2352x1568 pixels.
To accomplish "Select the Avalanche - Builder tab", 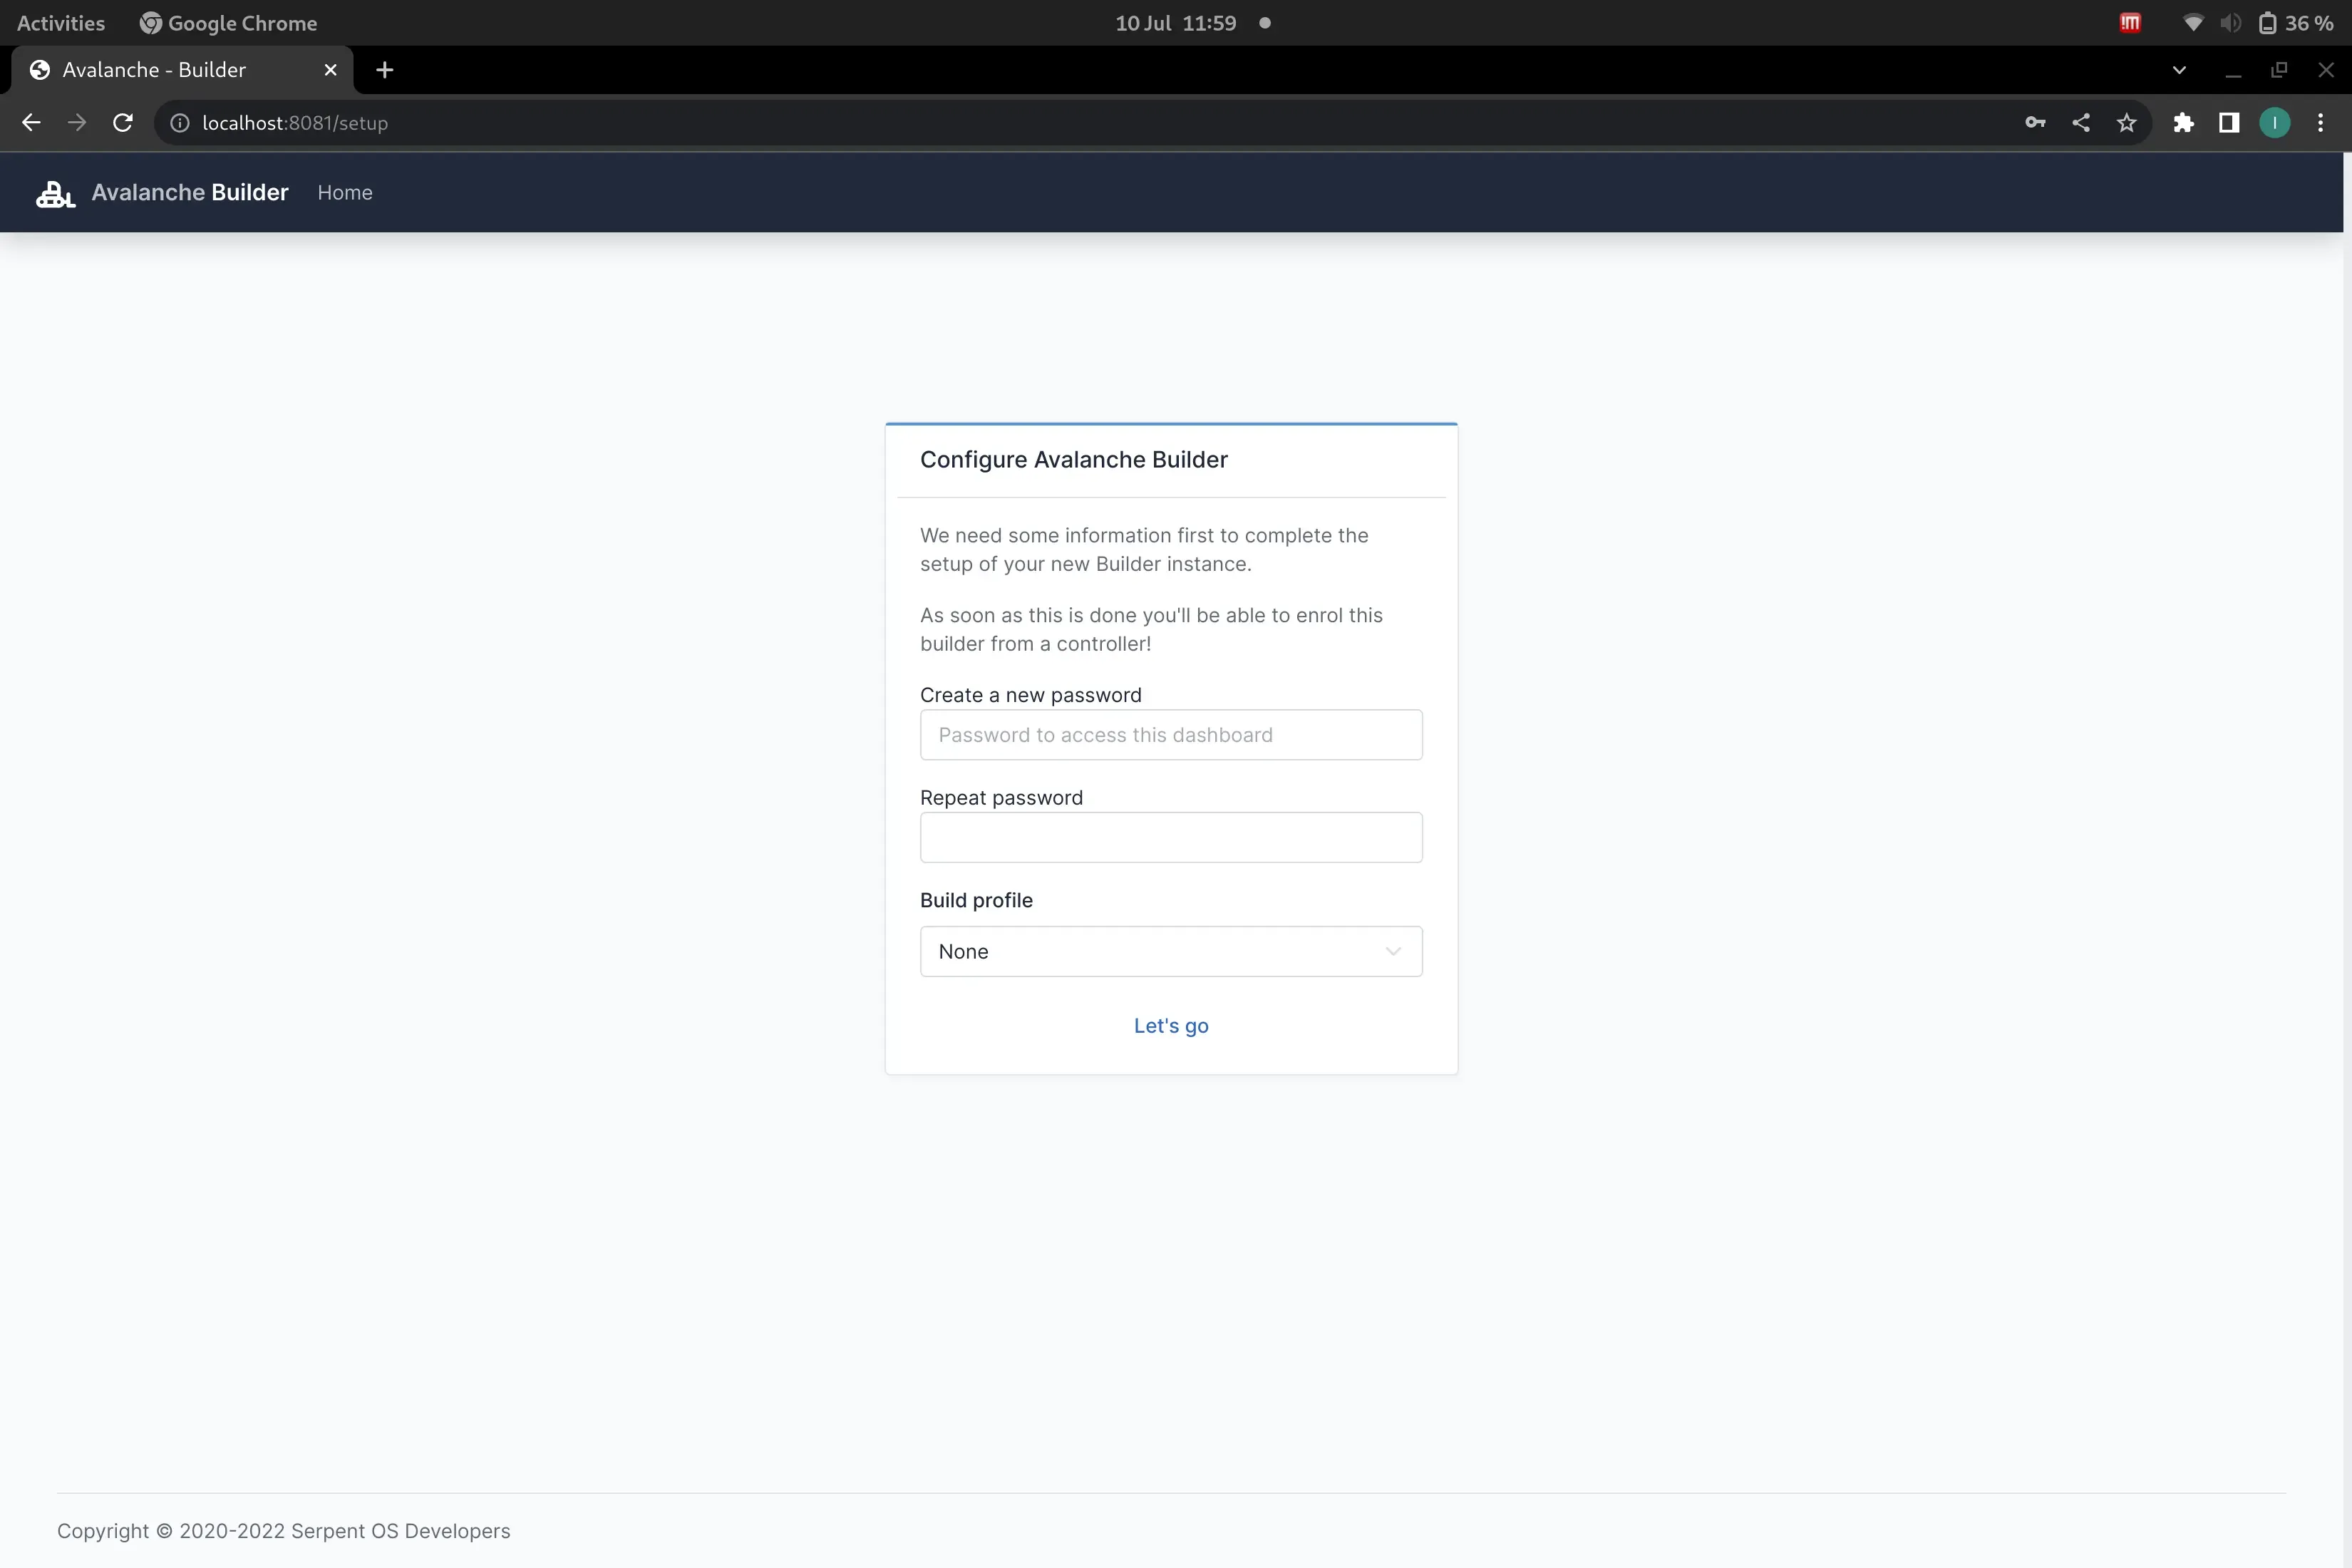I will 181,70.
